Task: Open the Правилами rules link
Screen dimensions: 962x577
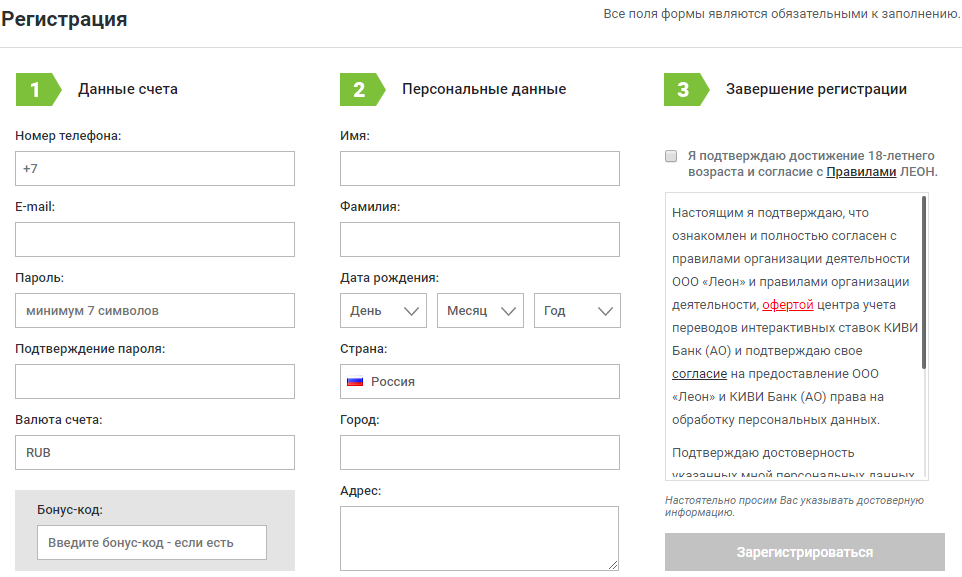Action: [x=859, y=172]
